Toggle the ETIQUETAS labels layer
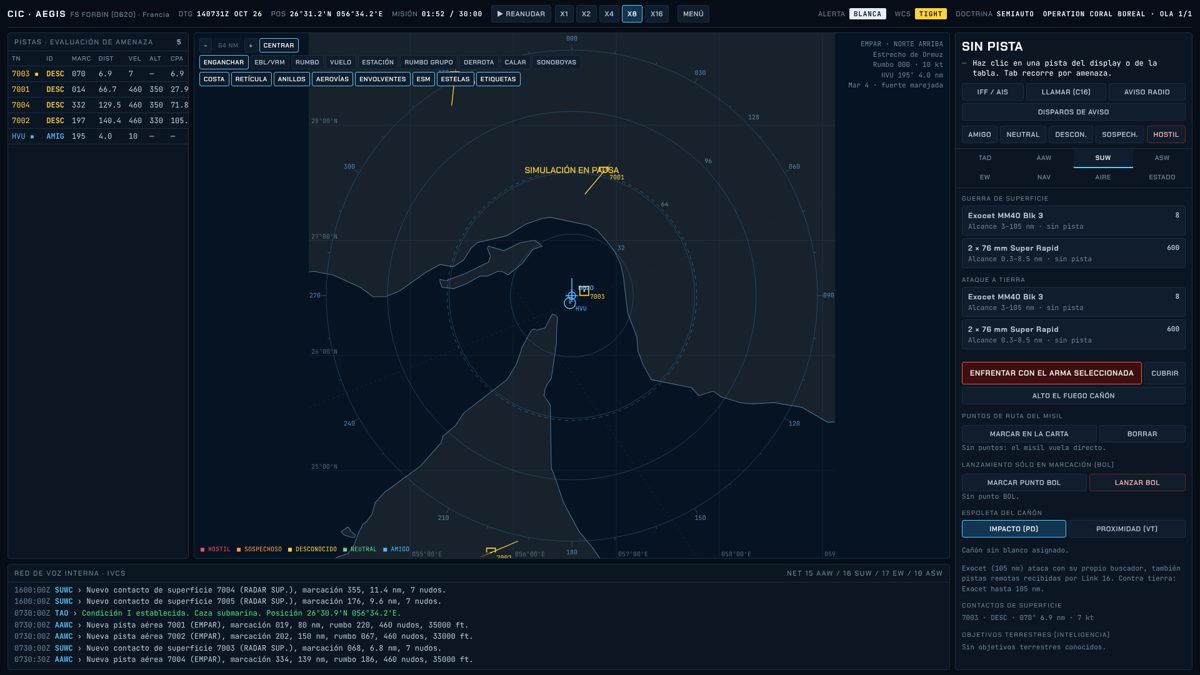Screen dimensions: 1200x675 click(x=498, y=79)
